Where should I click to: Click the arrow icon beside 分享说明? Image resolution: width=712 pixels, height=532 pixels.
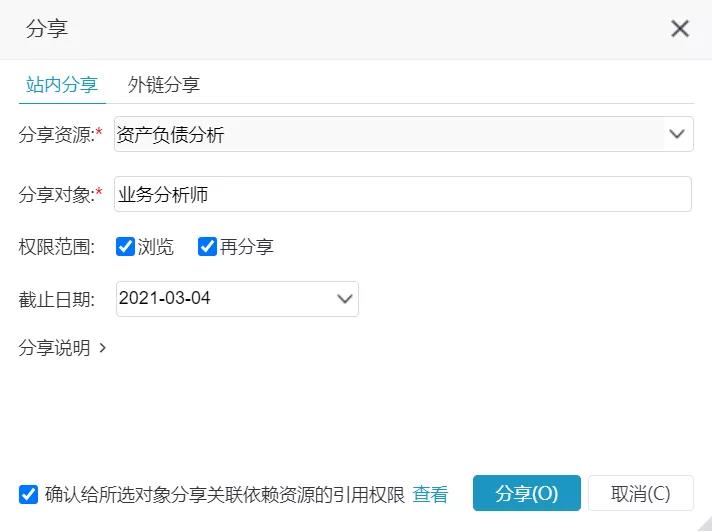(103, 349)
